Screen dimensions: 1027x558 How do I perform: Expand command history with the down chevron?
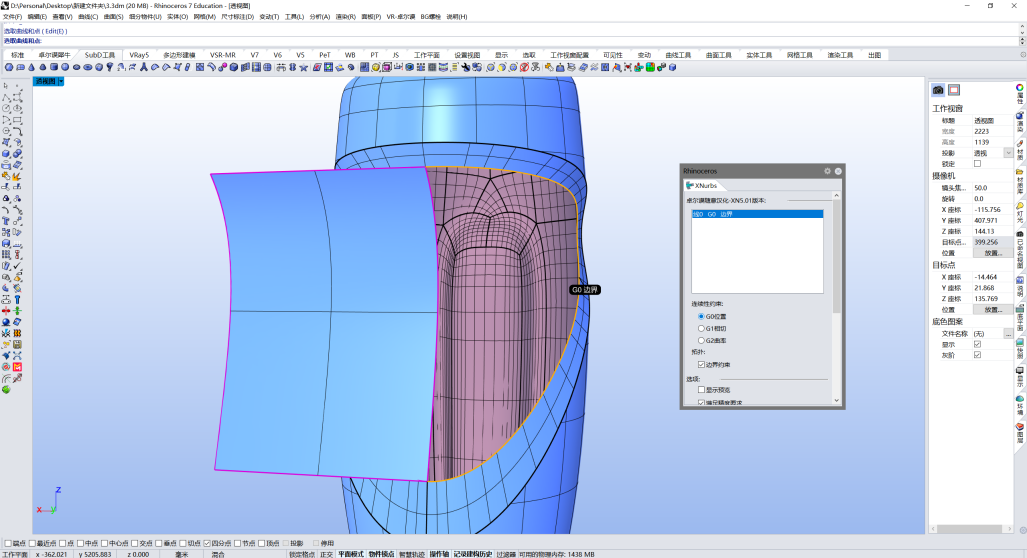[1022, 31]
